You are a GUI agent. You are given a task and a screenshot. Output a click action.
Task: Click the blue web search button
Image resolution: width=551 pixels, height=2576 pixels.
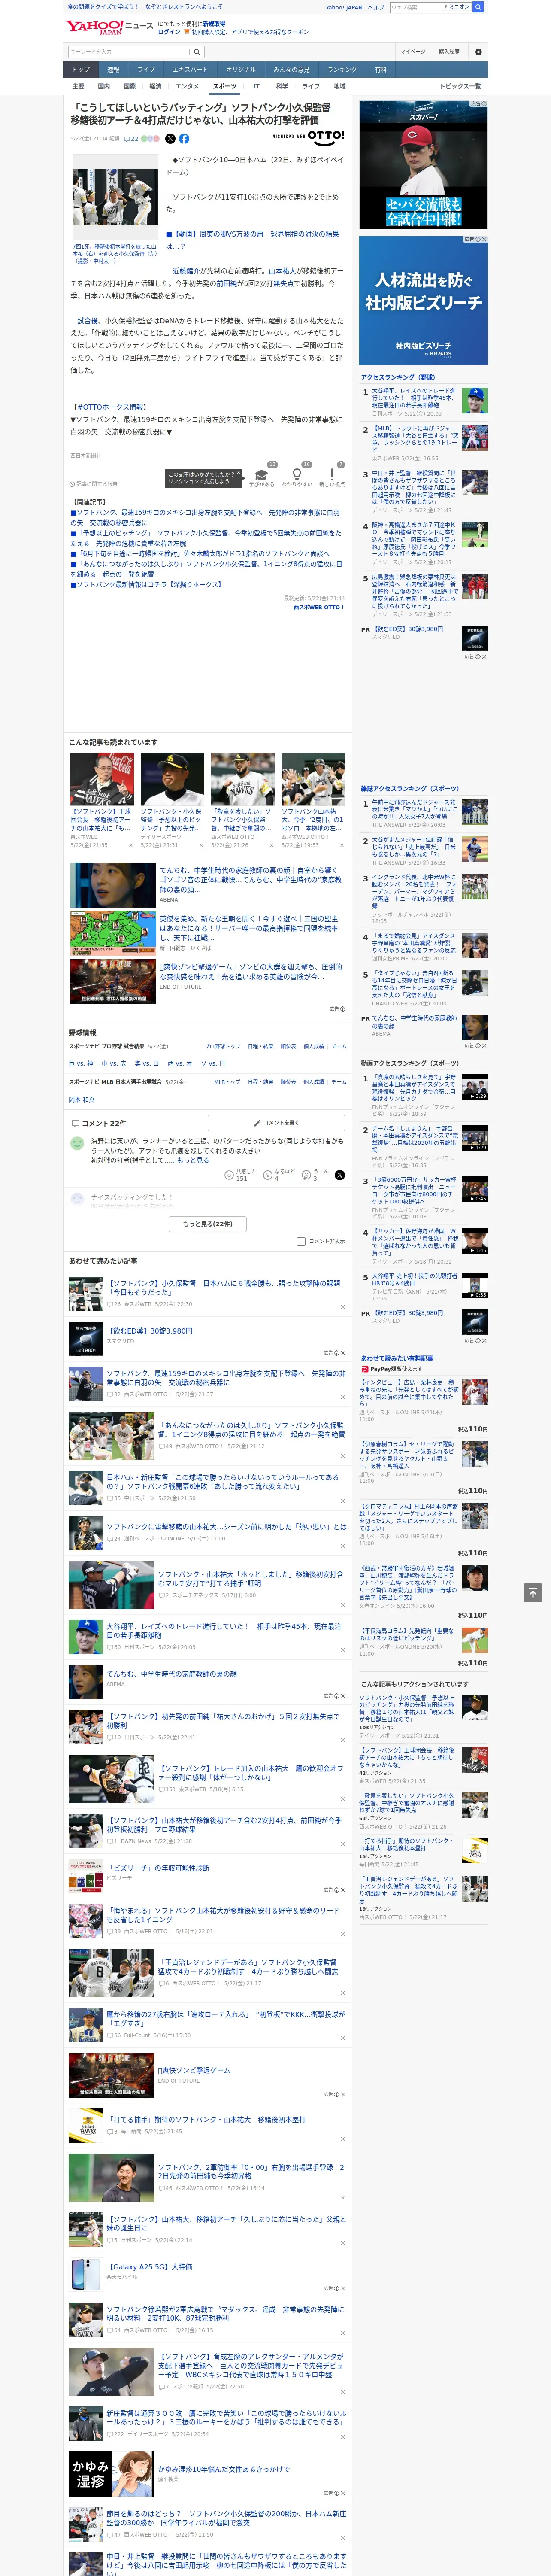click(x=478, y=7)
